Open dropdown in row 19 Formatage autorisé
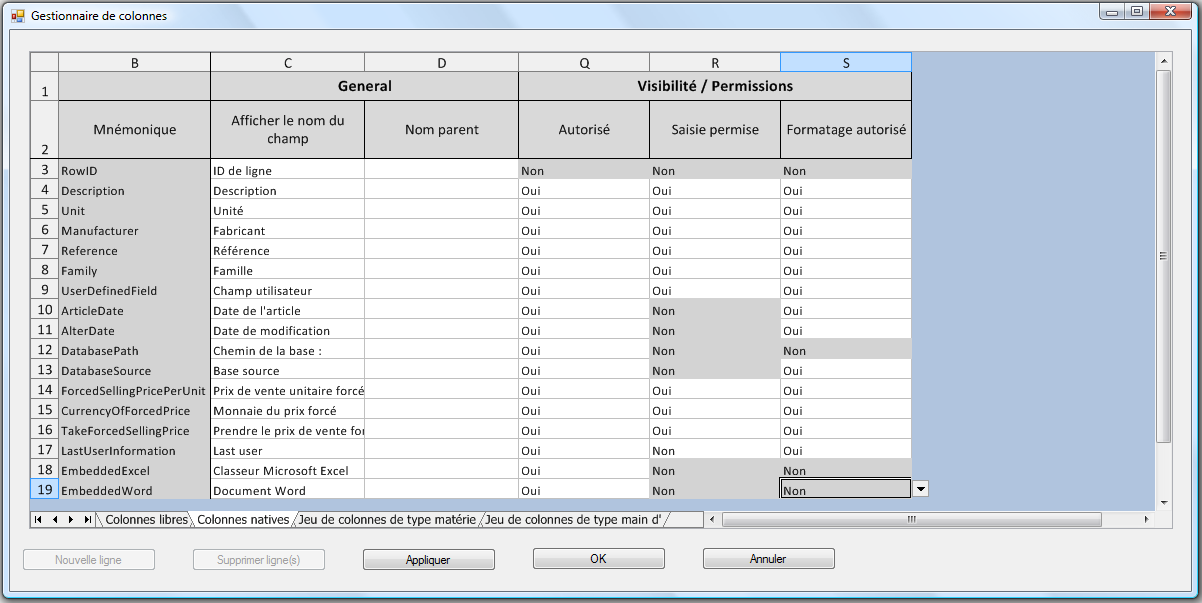Viewport: 1202px width, 603px height. (921, 489)
